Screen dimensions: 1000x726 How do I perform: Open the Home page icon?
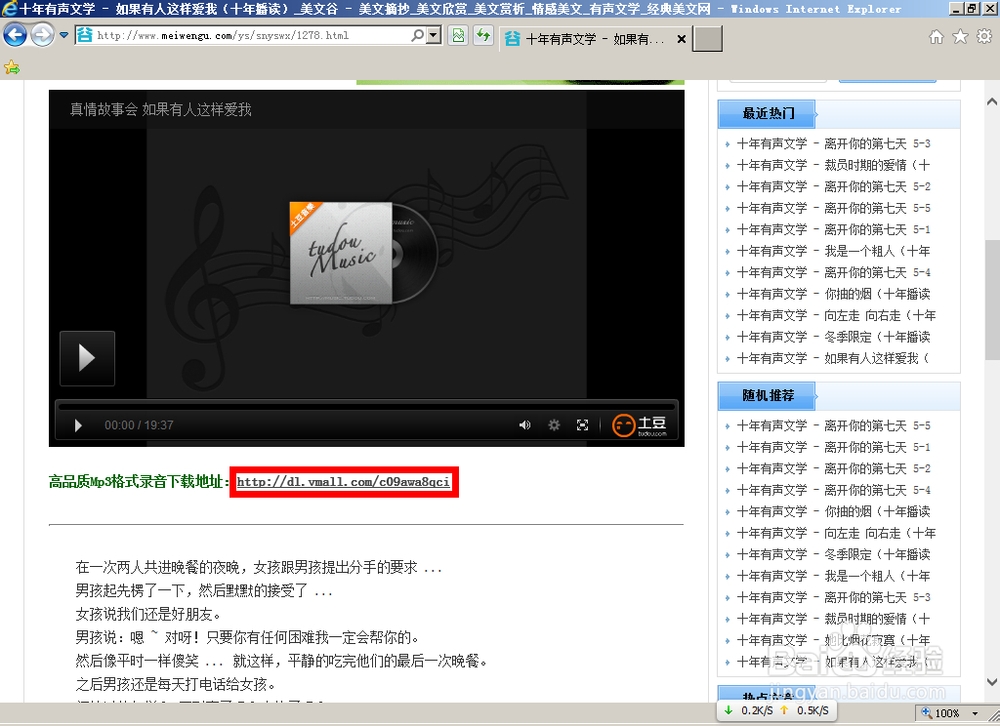coord(935,37)
